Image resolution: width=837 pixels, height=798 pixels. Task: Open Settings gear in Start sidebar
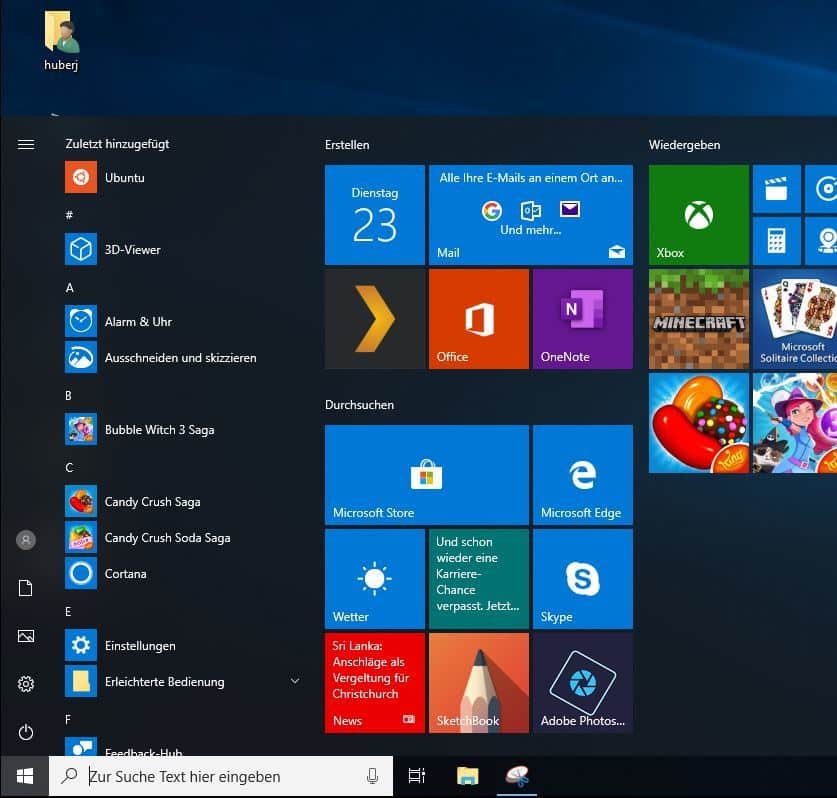(26, 684)
